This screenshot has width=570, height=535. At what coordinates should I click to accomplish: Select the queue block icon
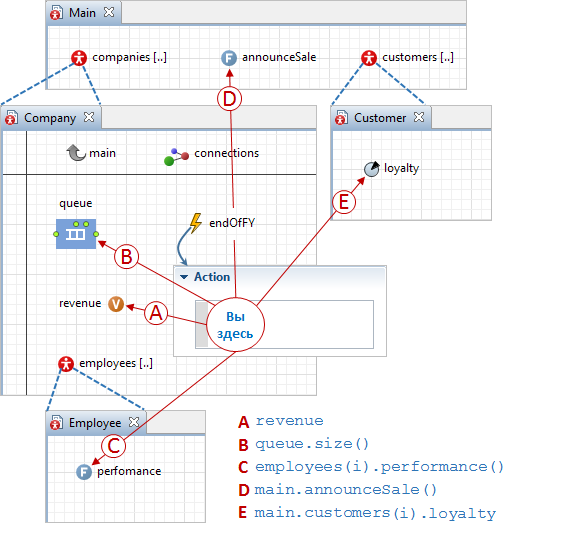pos(76,234)
